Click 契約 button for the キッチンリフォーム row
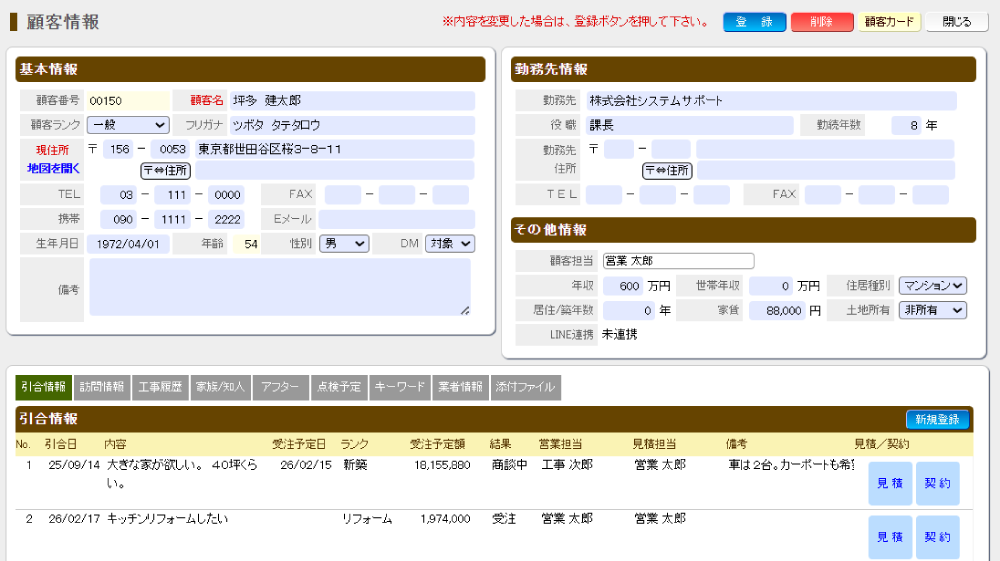Image resolution: width=1000 pixels, height=561 pixels. [938, 537]
